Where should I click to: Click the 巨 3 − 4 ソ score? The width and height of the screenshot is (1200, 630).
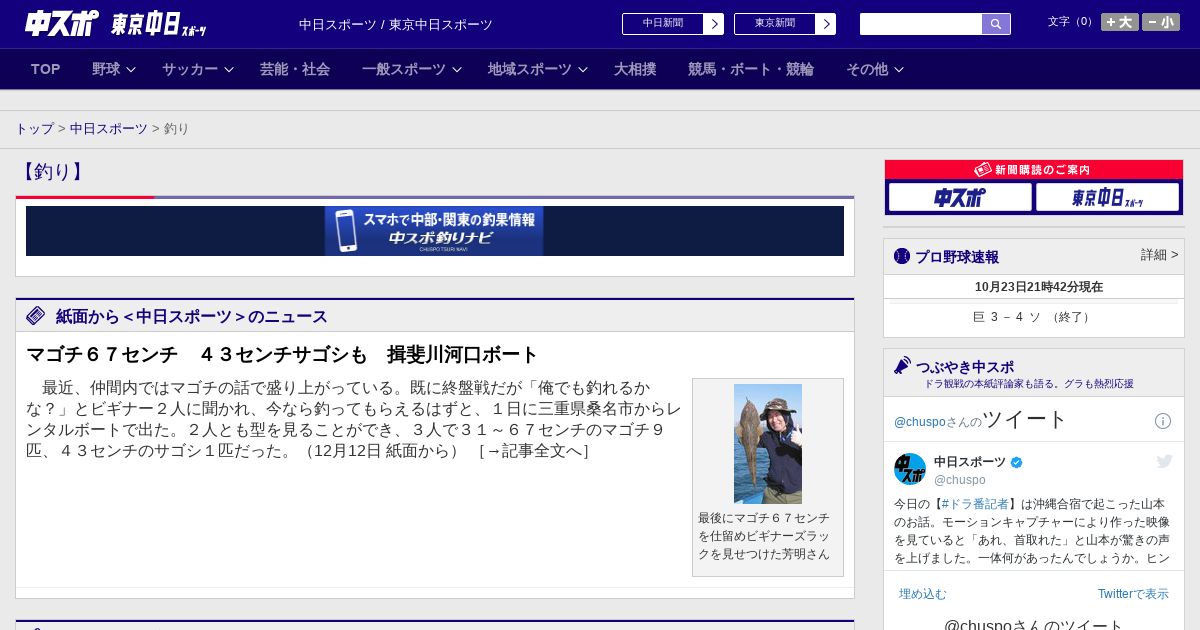1033,317
